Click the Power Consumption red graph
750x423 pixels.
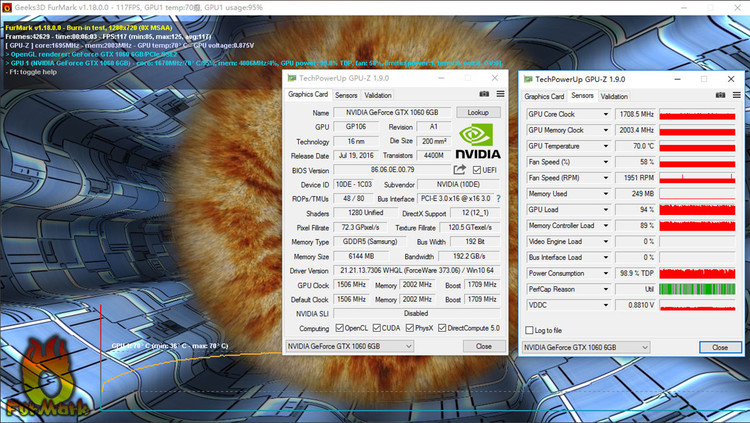(697, 273)
